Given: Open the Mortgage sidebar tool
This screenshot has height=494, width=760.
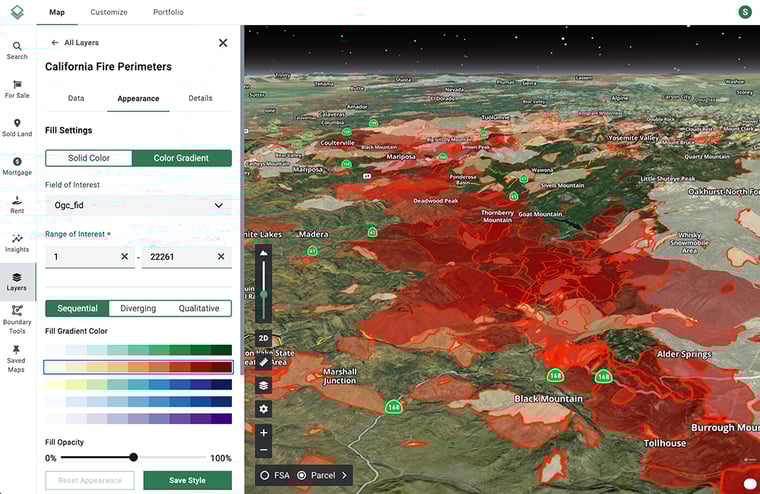Looking at the screenshot, I should [17, 166].
